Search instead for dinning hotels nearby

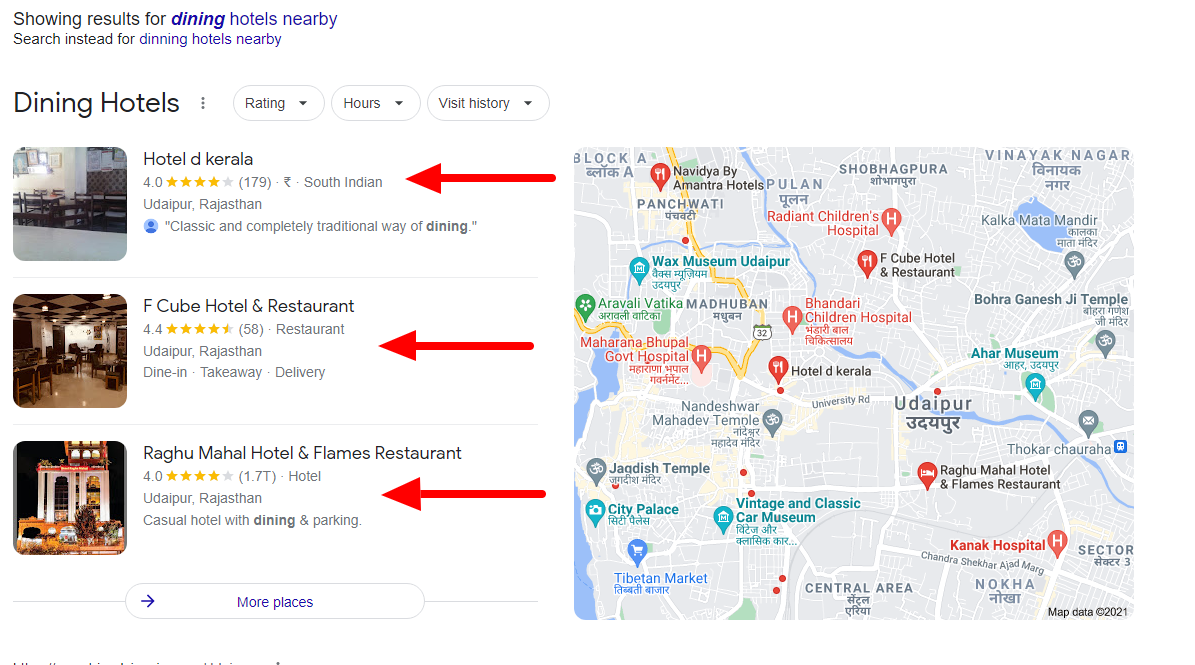point(210,39)
